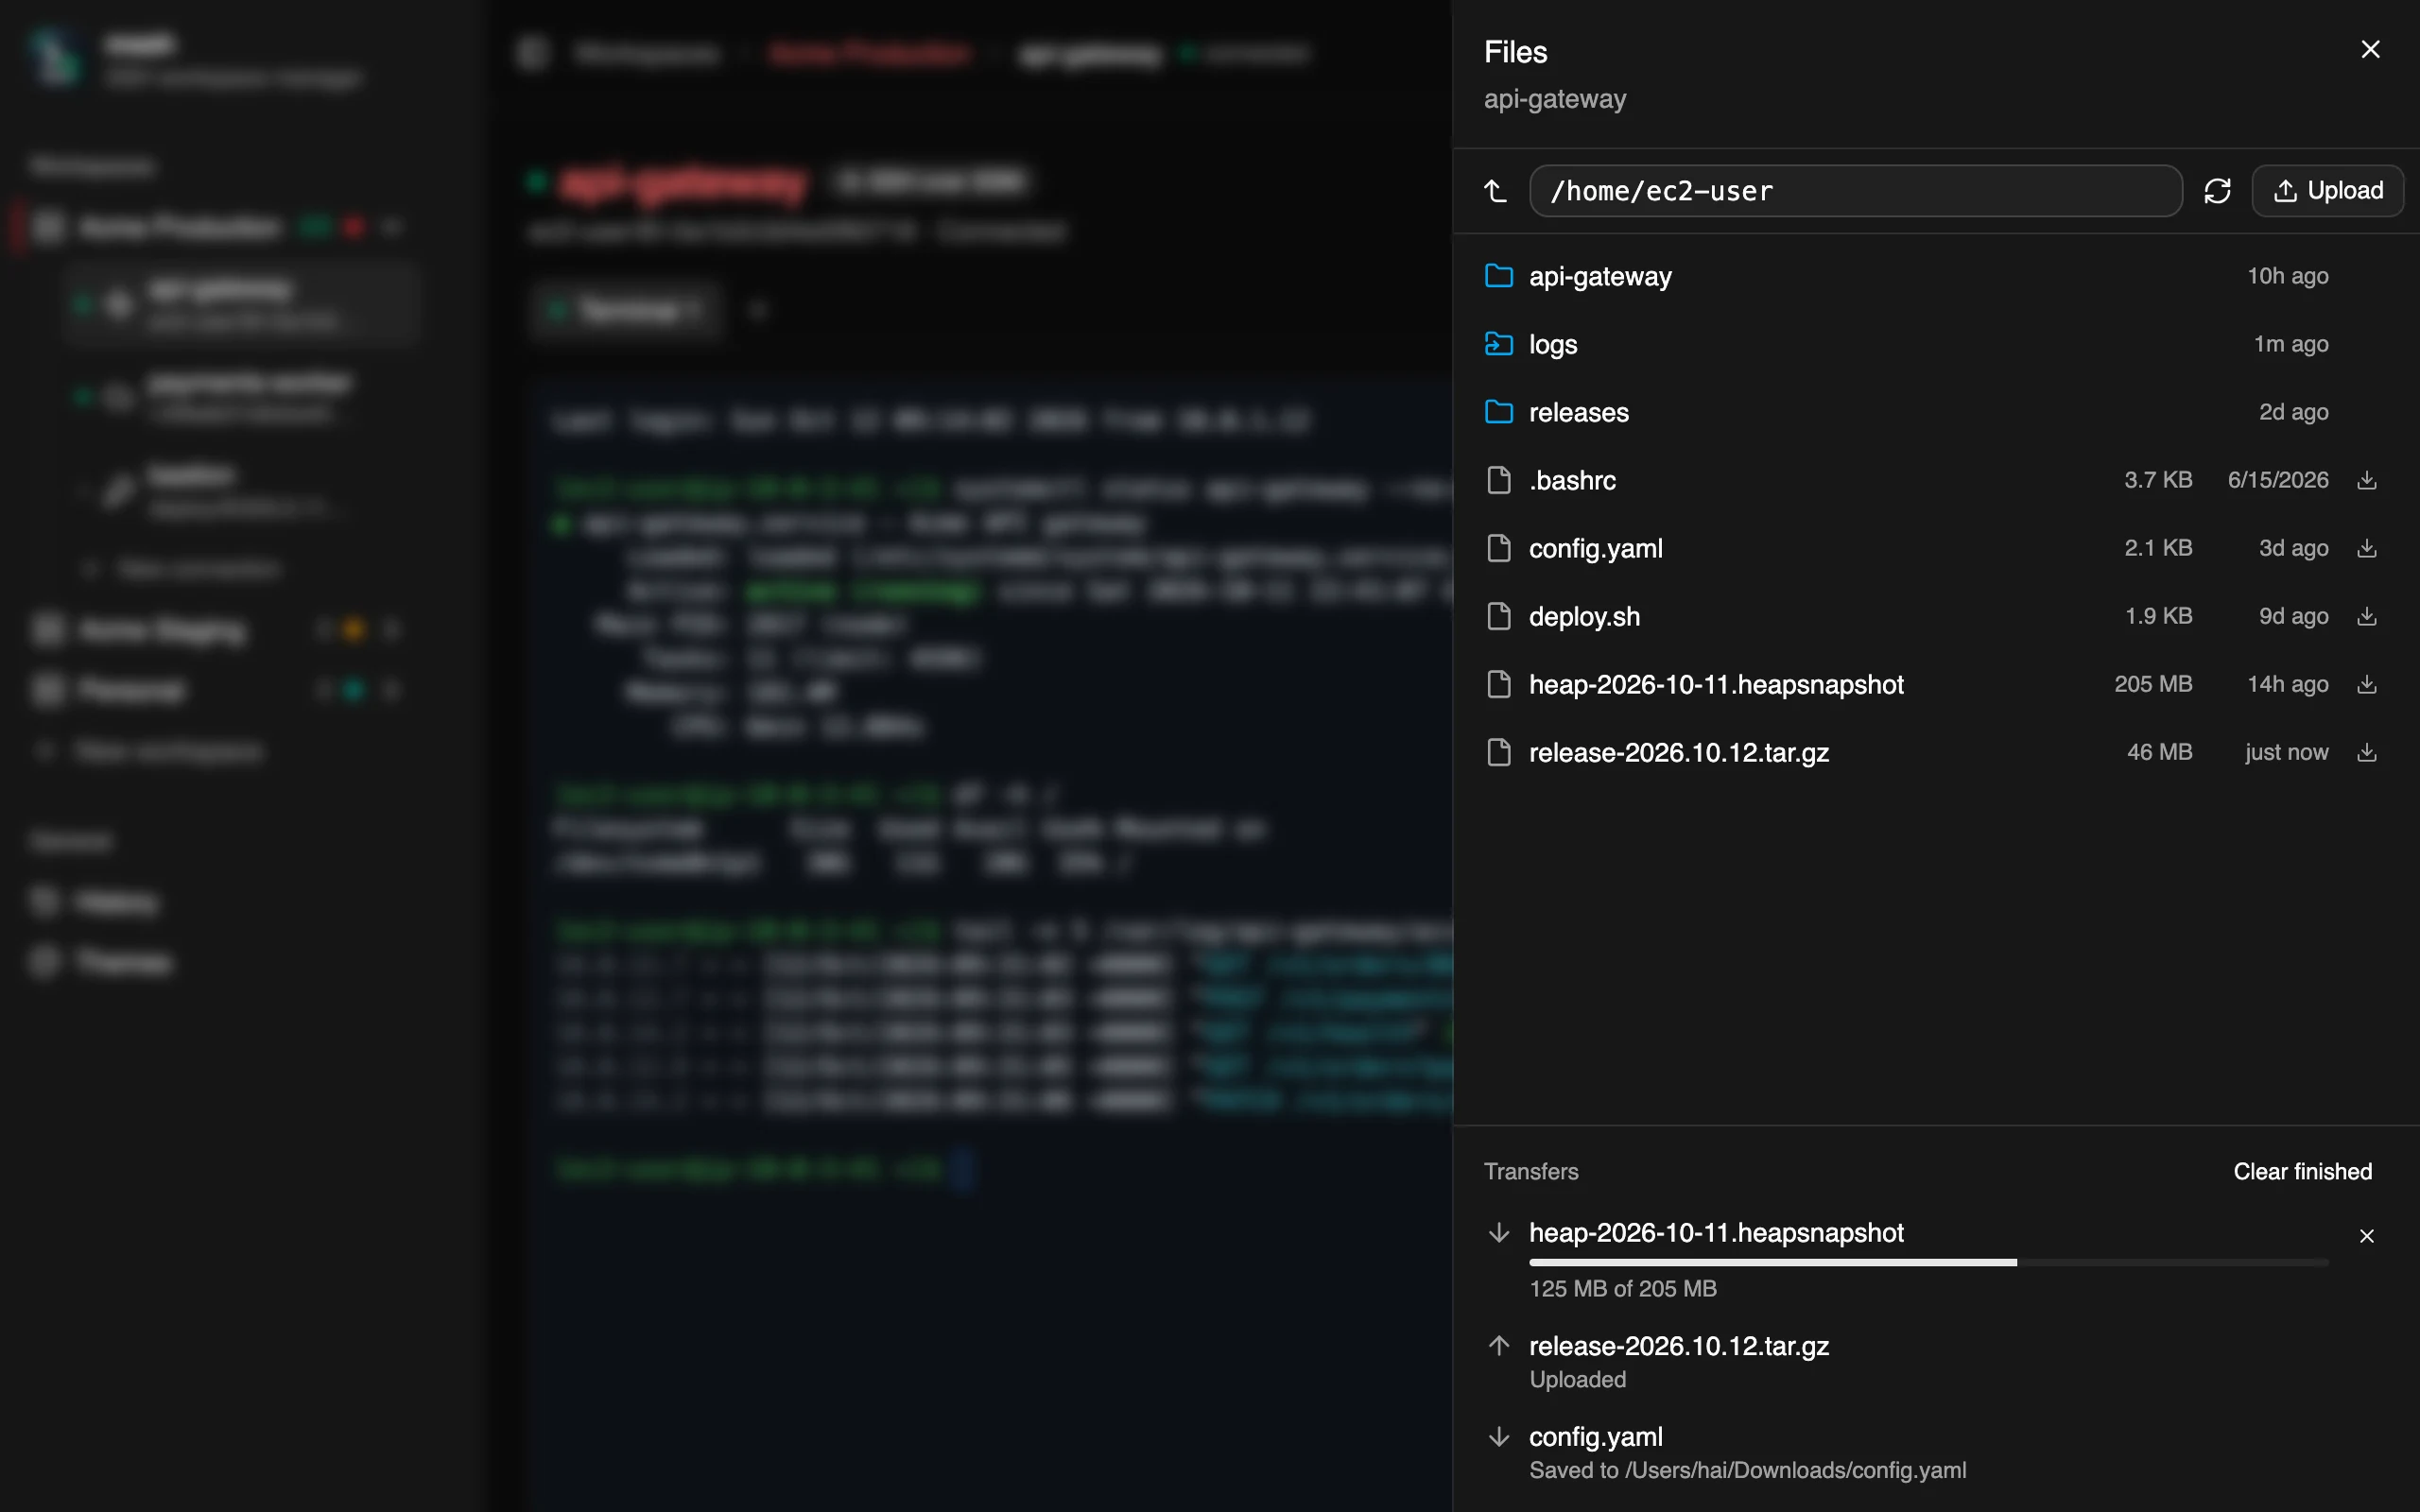Download the .bashrc file
The height and width of the screenshot is (1512, 2420).
pos(2366,480)
